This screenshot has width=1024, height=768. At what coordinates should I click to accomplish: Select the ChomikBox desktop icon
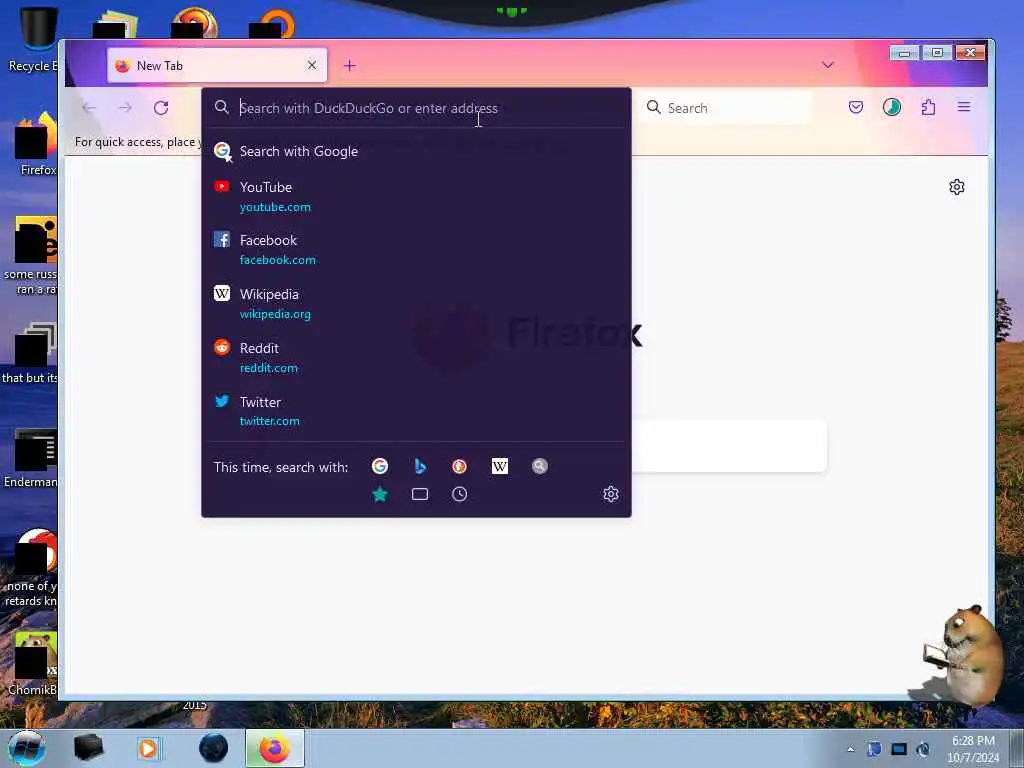tap(34, 664)
